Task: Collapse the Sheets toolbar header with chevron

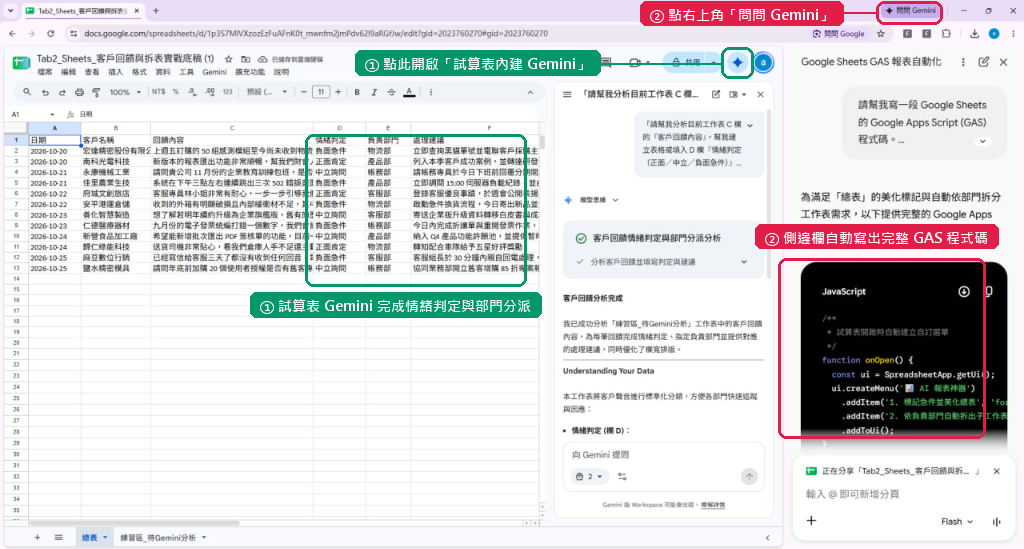Action: (530, 92)
